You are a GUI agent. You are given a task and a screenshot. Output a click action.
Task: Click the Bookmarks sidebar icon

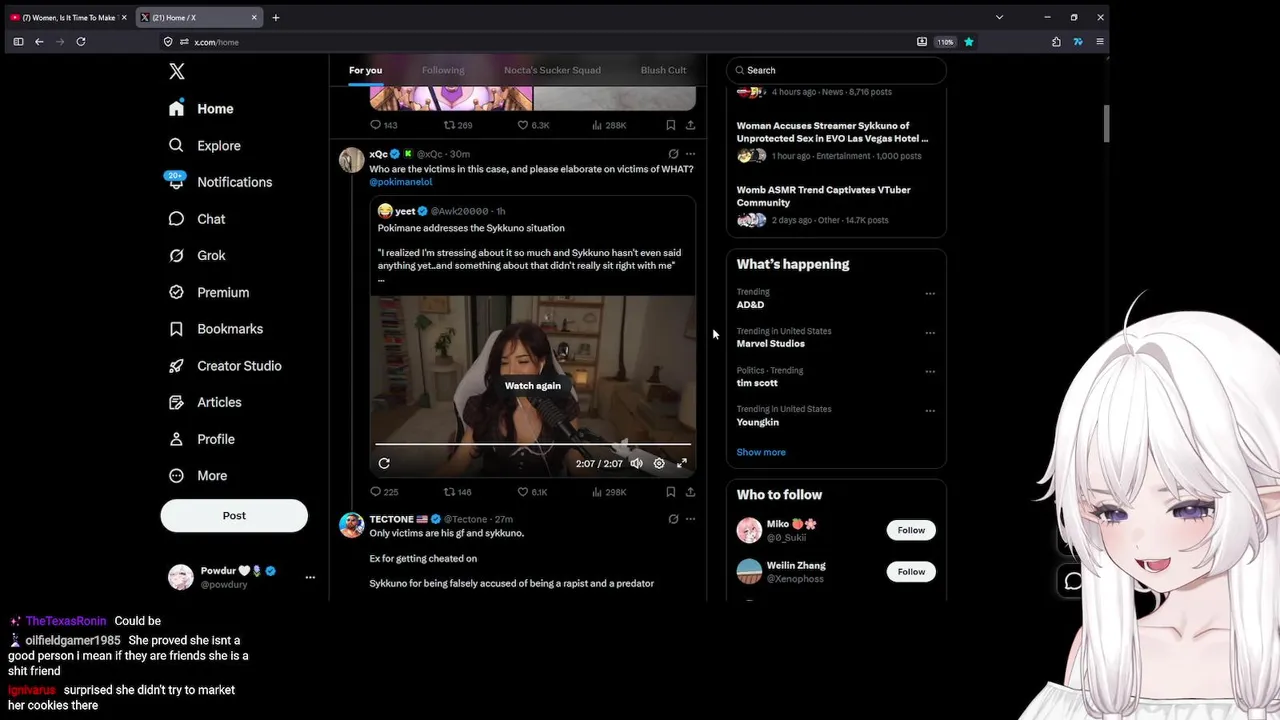tap(176, 329)
